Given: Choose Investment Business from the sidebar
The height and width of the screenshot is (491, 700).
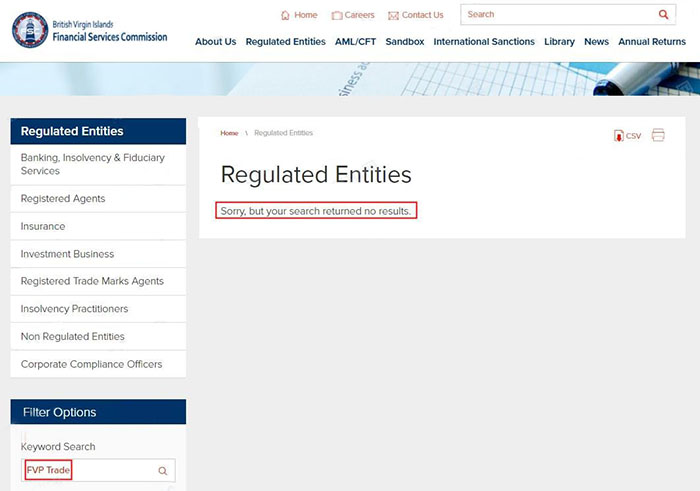Looking at the screenshot, I should click(67, 254).
